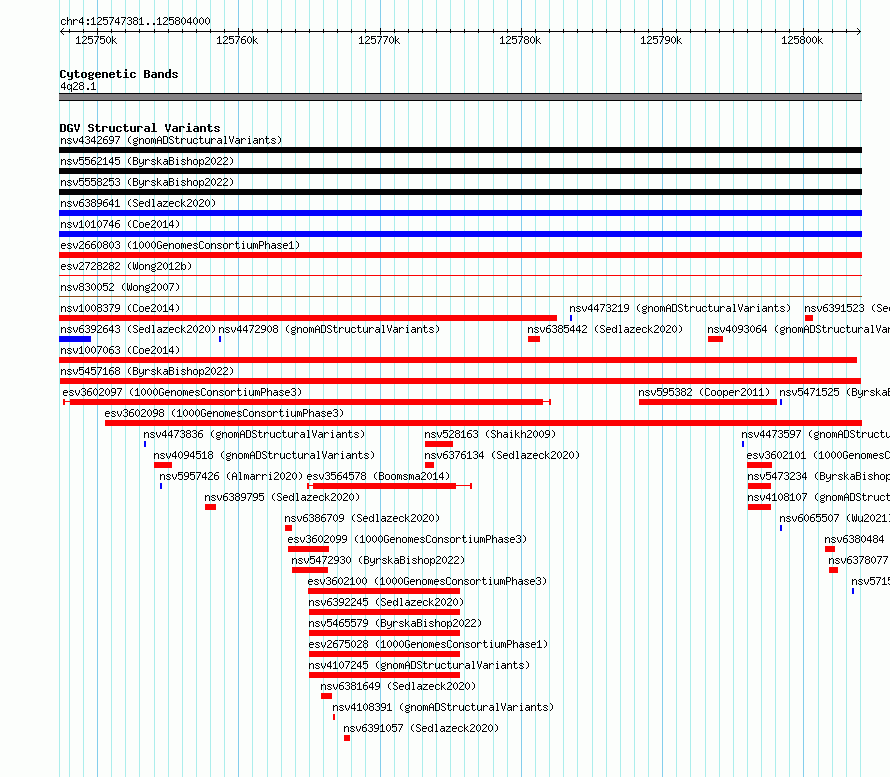This screenshot has width=890, height=777.
Task: Click the red bar under nsv528163
Action: (x=439, y=444)
